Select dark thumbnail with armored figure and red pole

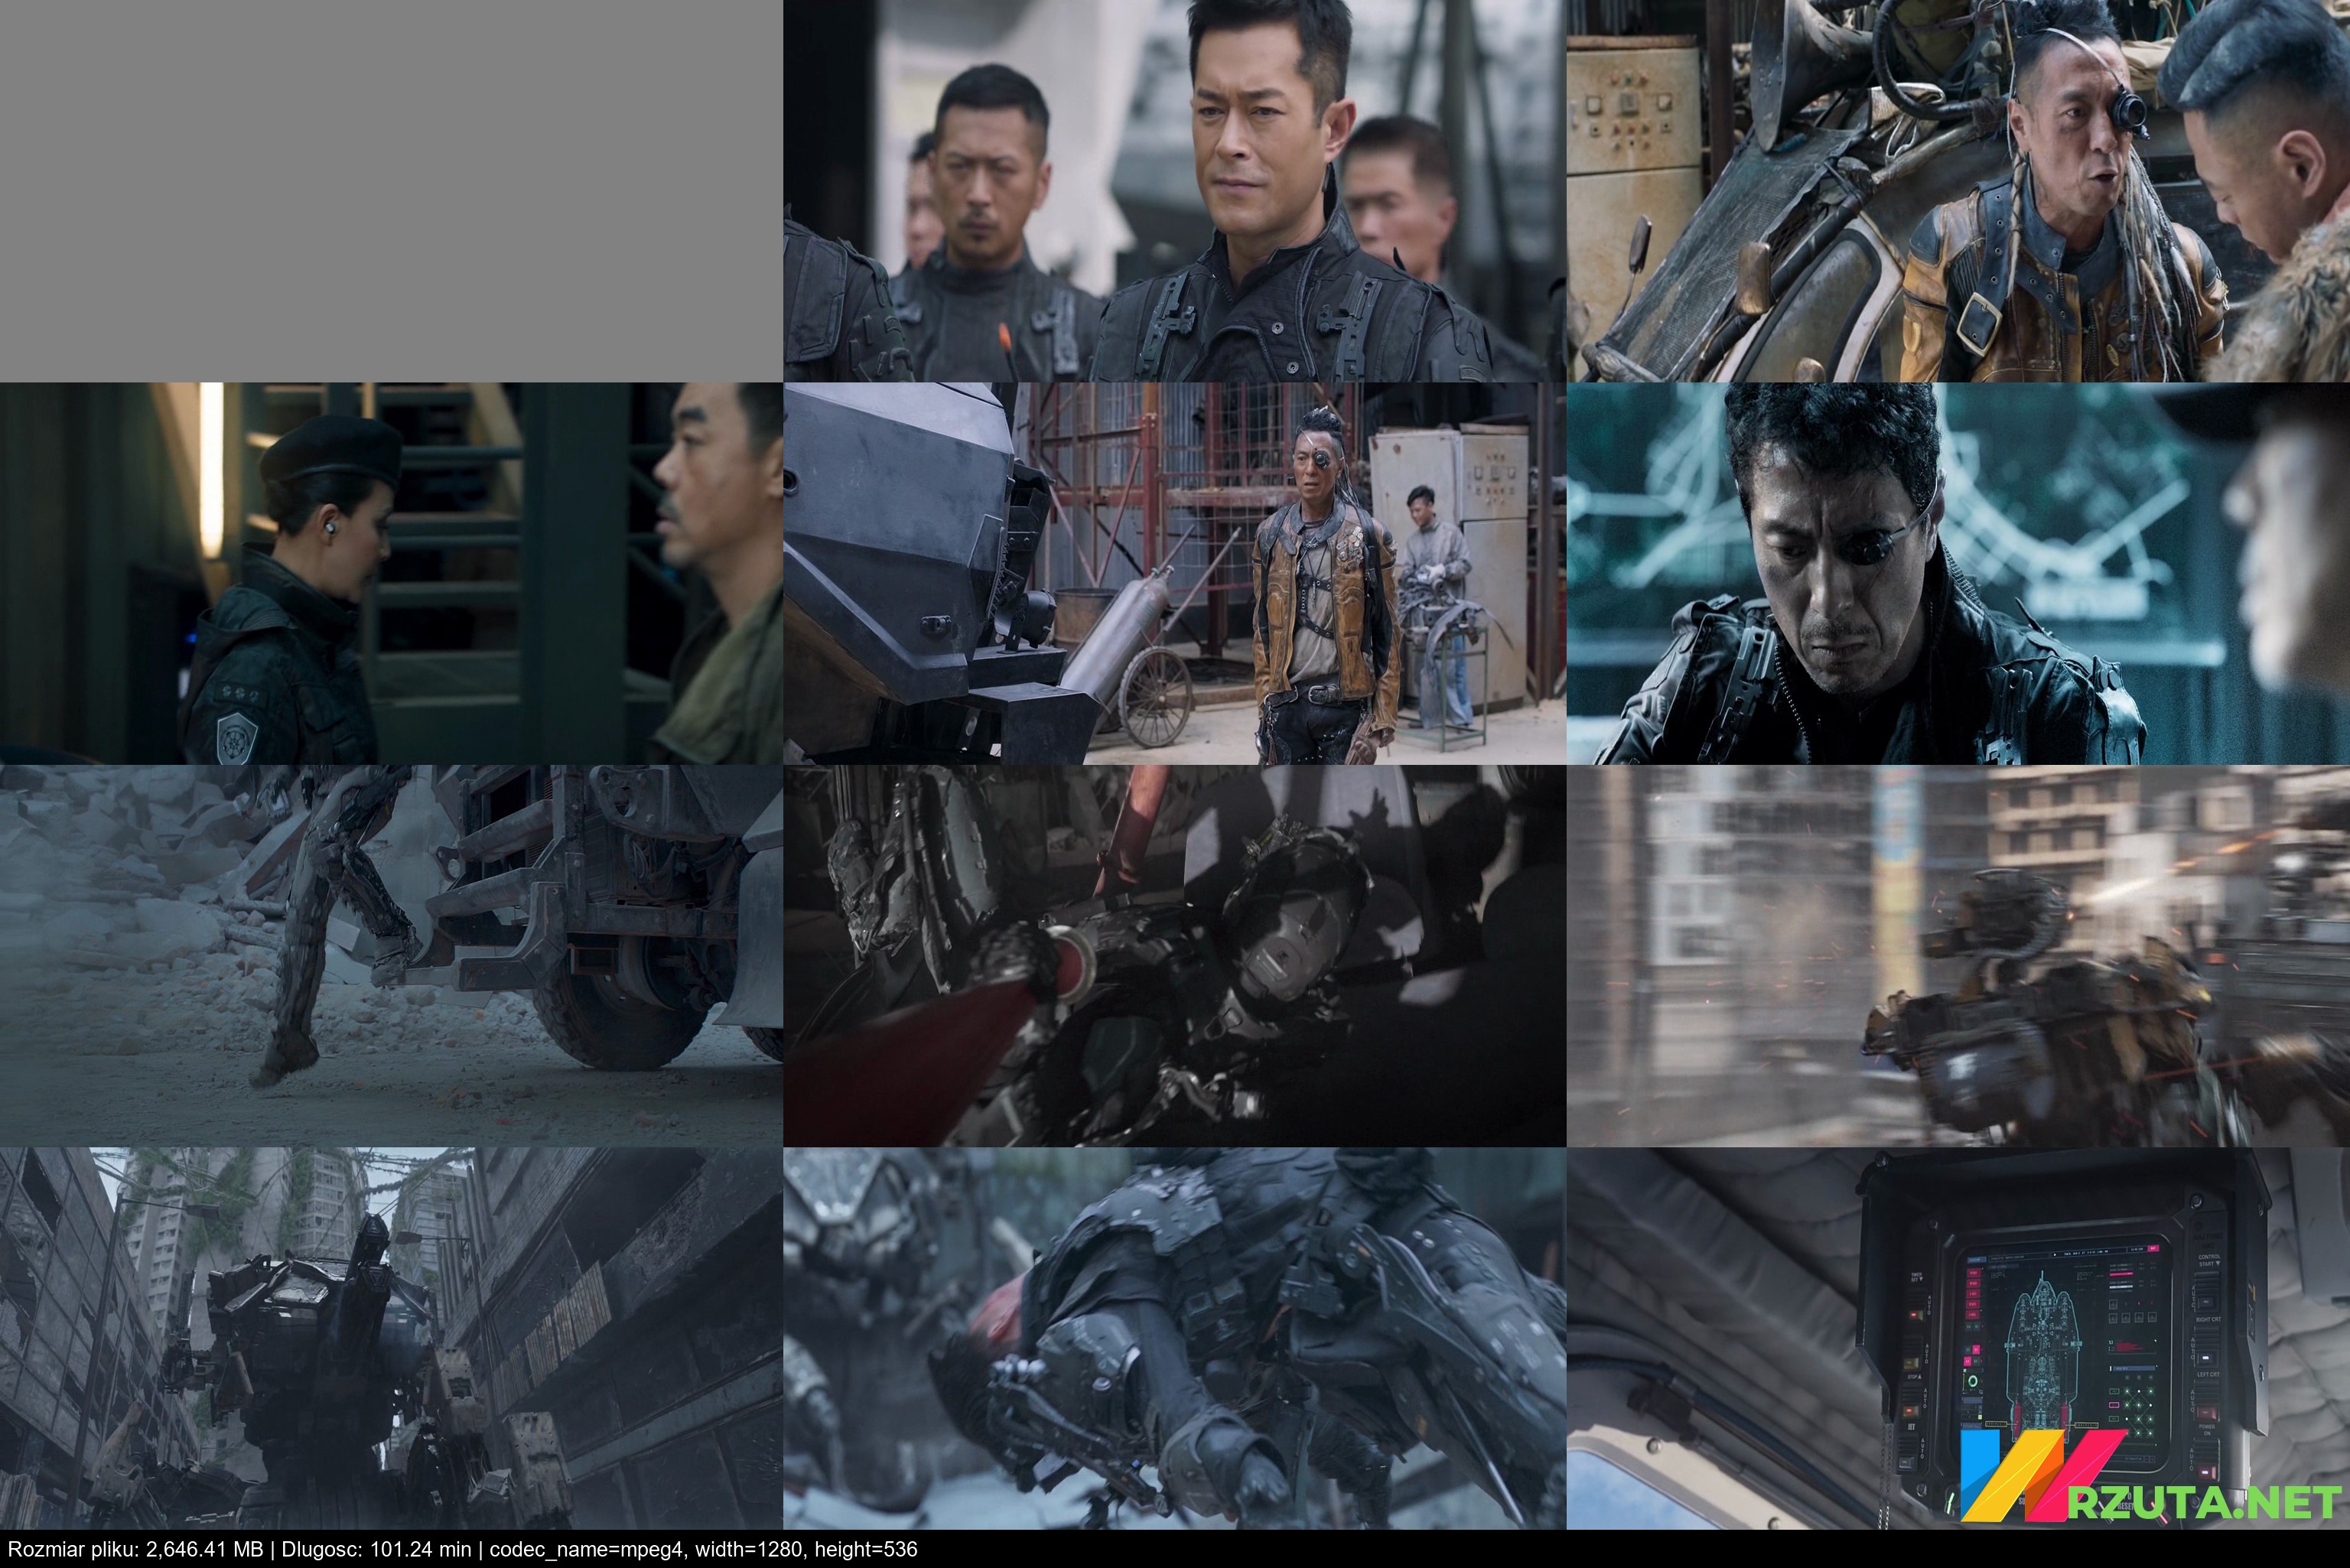[x=1174, y=955]
